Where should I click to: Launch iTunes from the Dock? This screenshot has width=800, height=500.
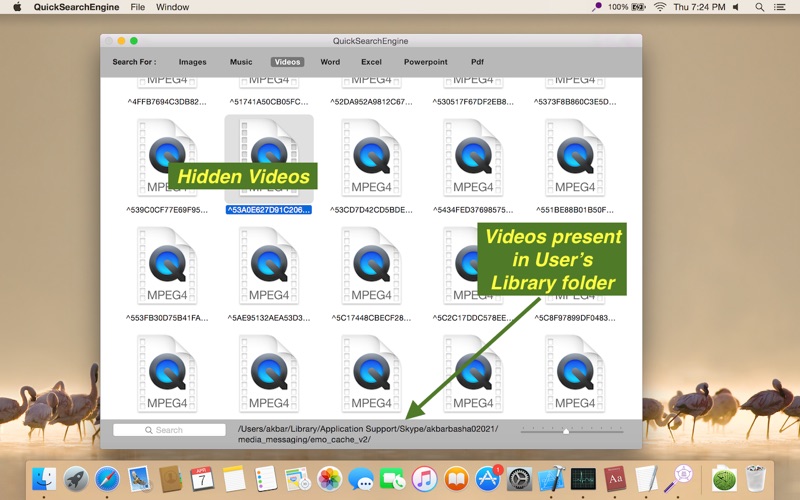(424, 480)
